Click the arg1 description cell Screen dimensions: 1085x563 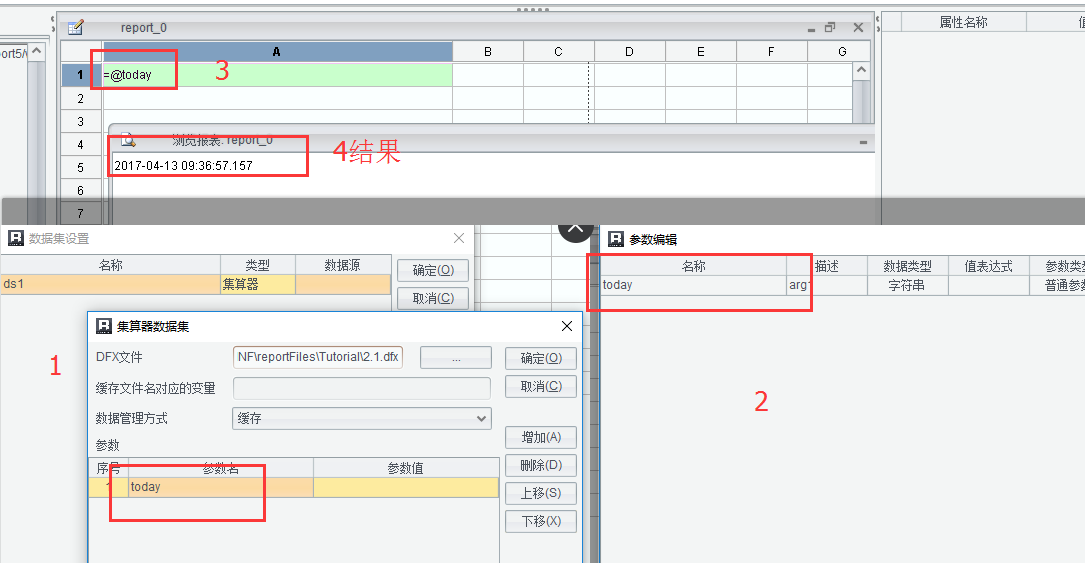click(827, 285)
